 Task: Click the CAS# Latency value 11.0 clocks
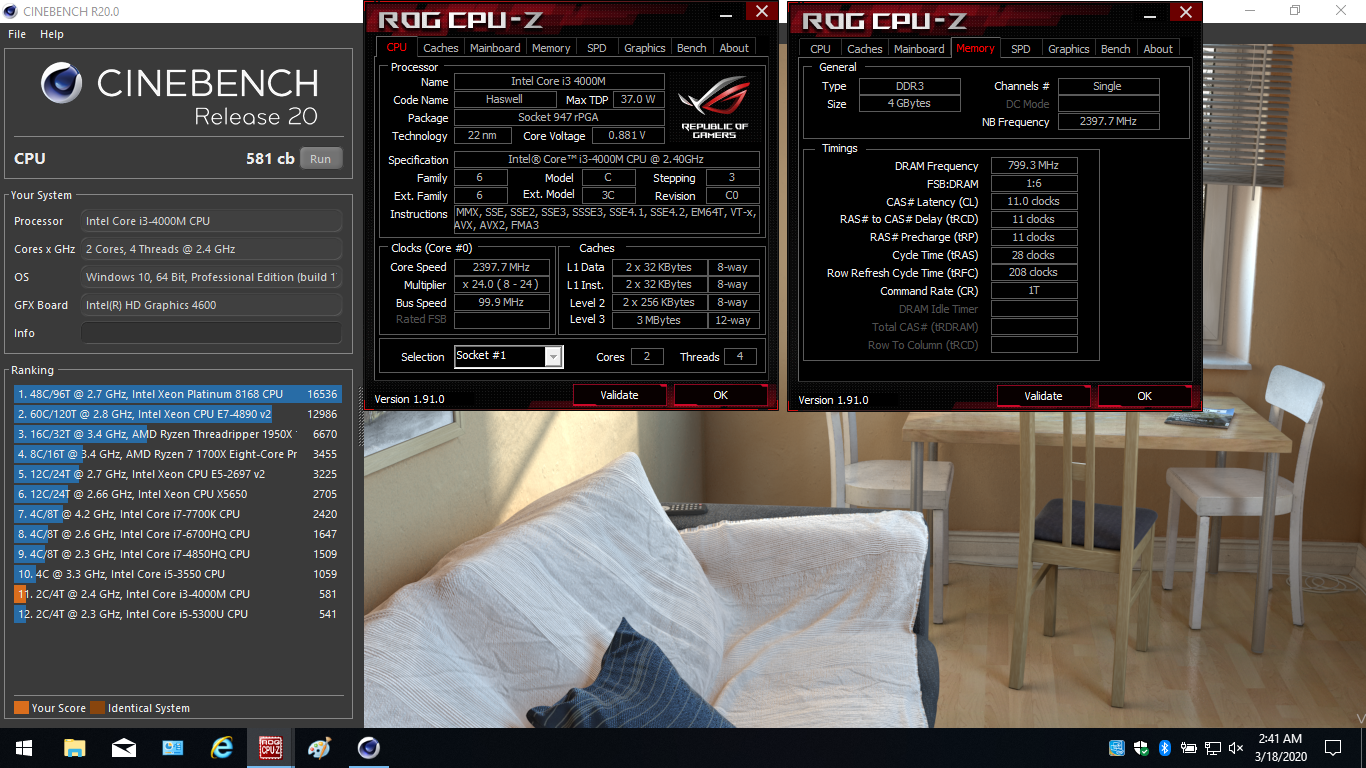pyautogui.click(x=1034, y=202)
